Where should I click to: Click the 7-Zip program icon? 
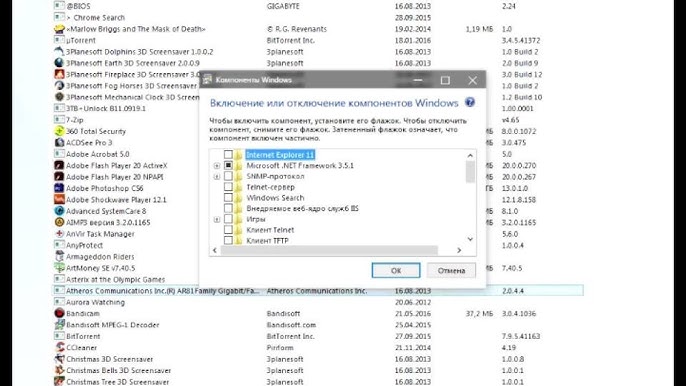click(x=59, y=120)
